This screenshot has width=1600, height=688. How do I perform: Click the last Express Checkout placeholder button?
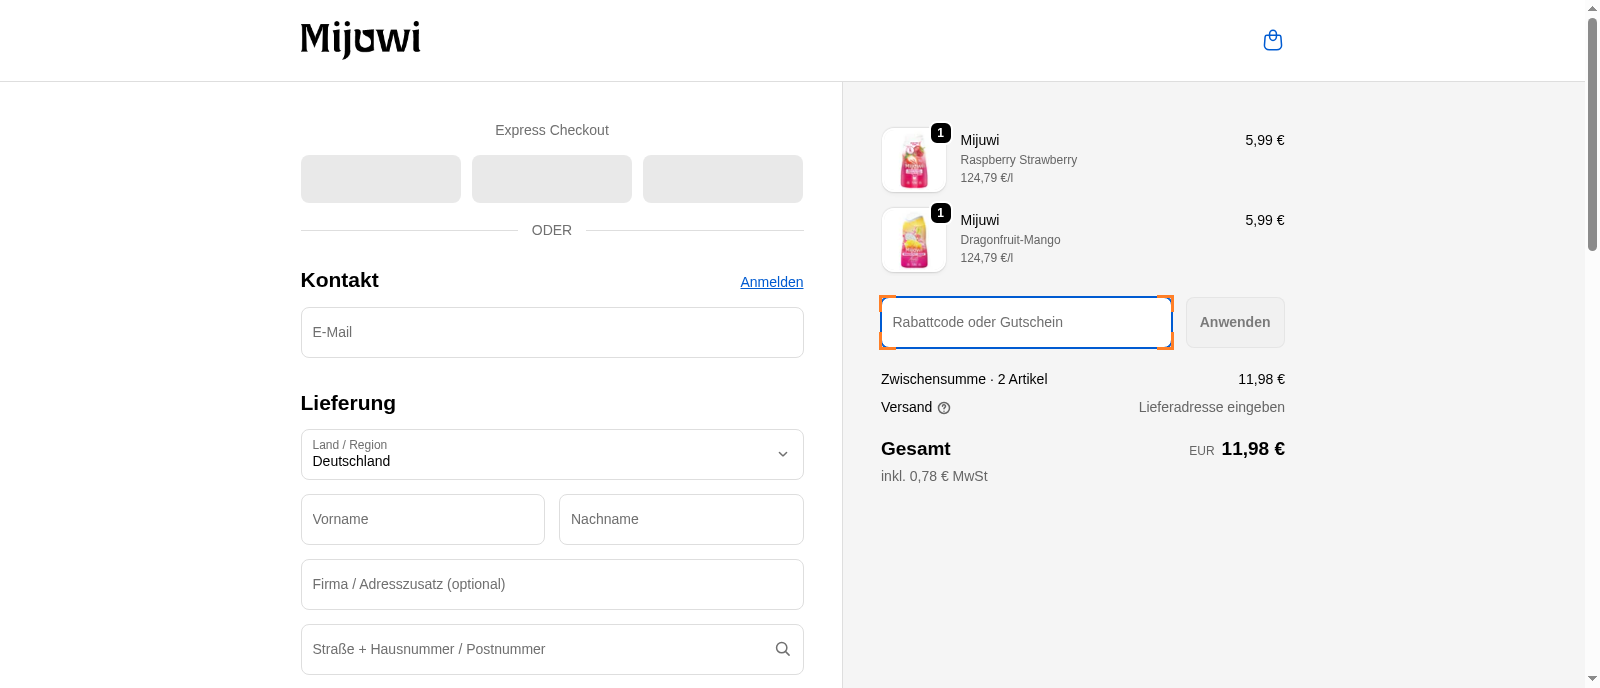click(x=723, y=179)
